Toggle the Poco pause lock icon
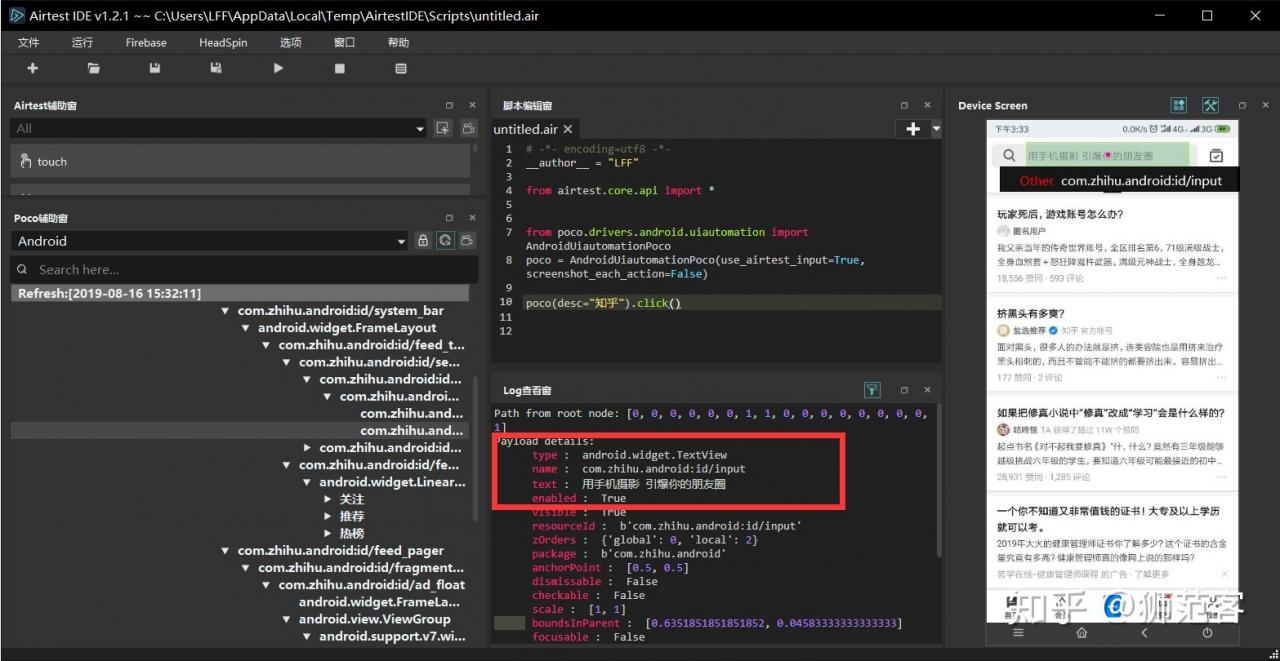1280x661 pixels. point(423,240)
